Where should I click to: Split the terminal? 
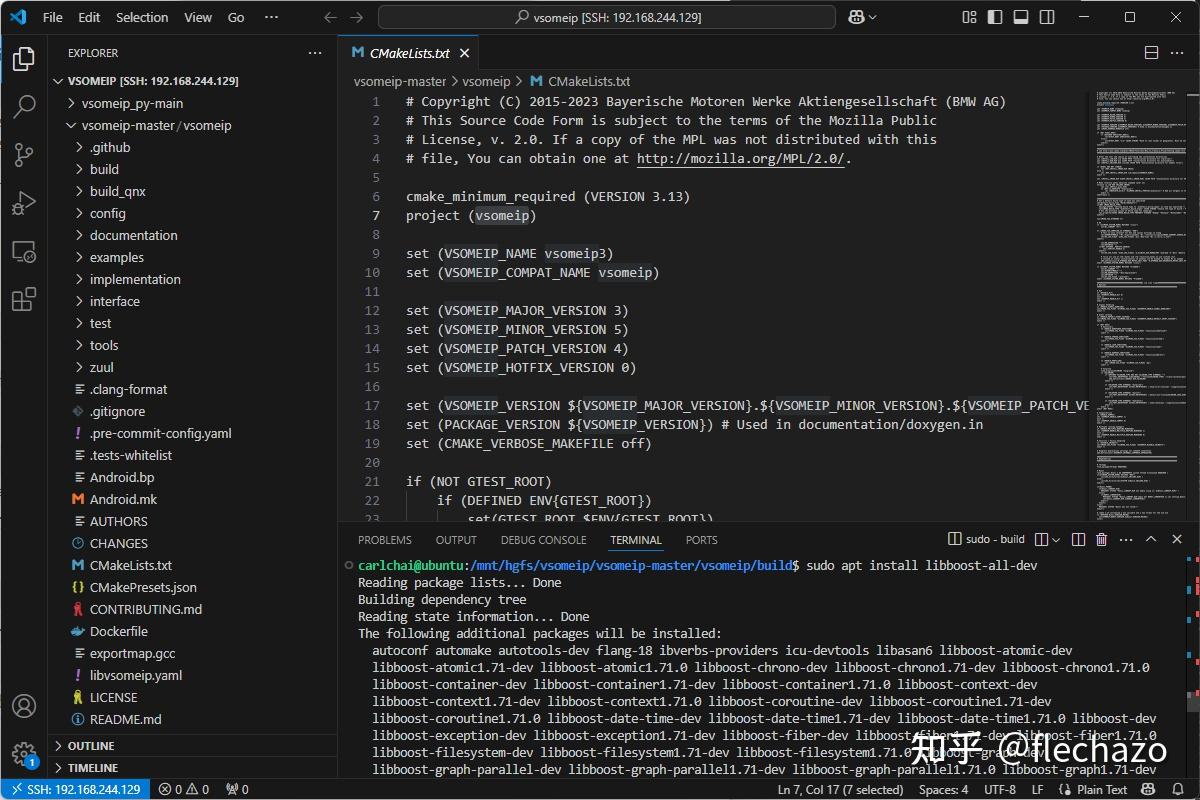tap(1078, 539)
